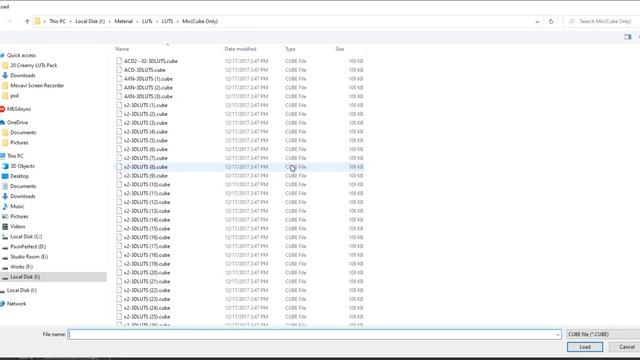Select This PC in the sidebar

pyautogui.click(x=15, y=156)
